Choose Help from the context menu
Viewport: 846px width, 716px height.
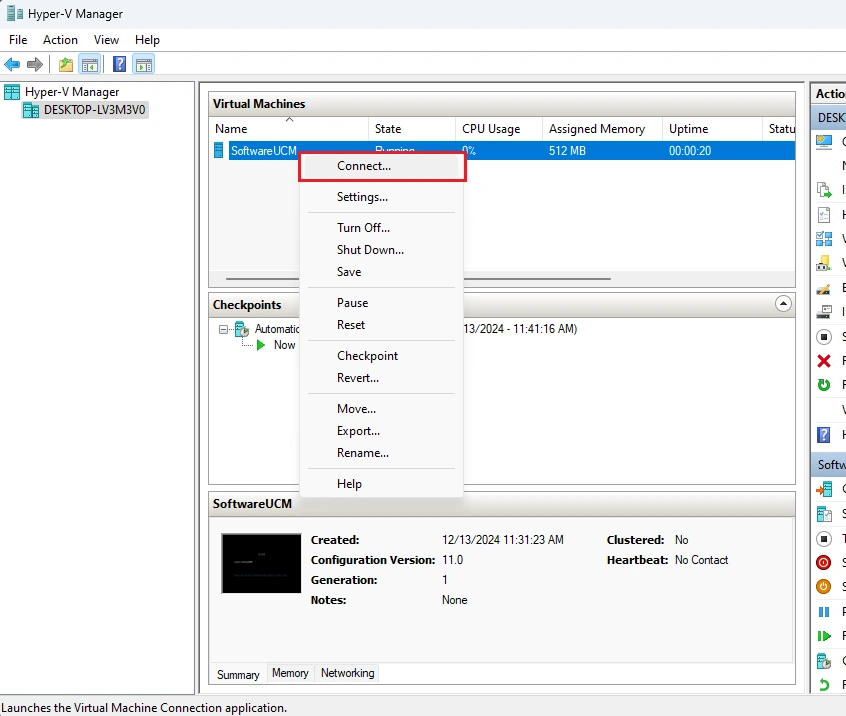click(381, 483)
